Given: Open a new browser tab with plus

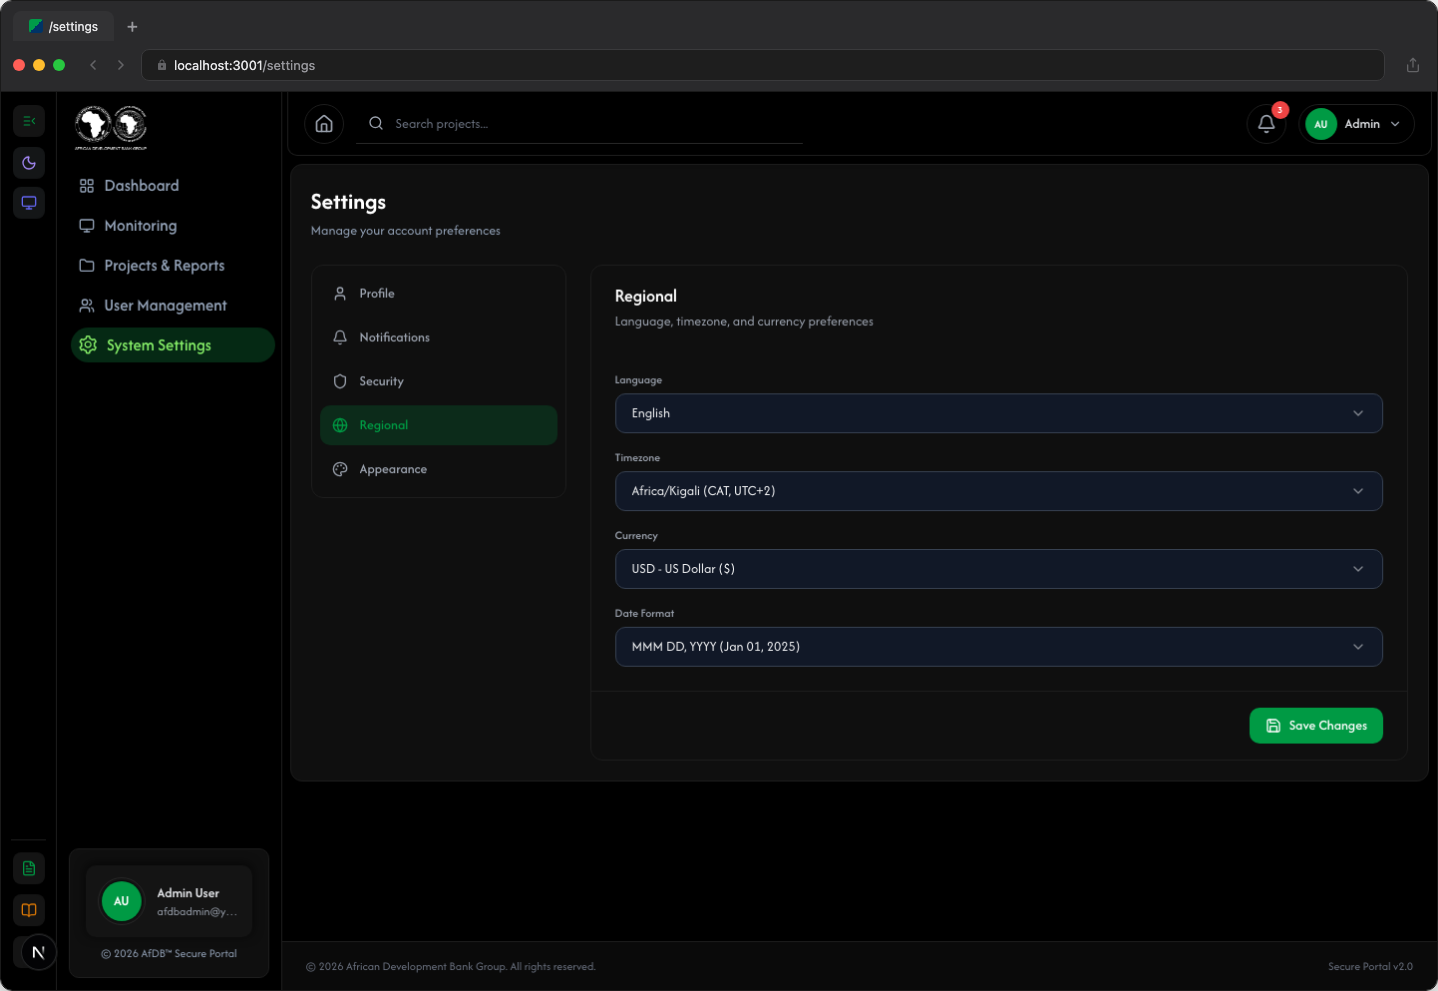Looking at the screenshot, I should tap(132, 27).
